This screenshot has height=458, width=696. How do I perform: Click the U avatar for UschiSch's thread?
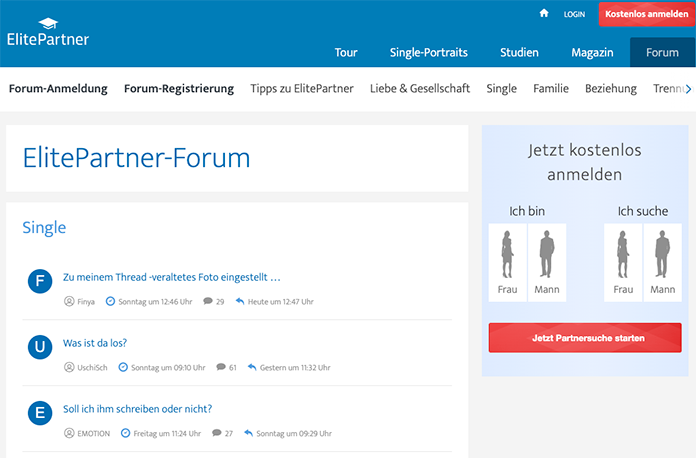40,347
